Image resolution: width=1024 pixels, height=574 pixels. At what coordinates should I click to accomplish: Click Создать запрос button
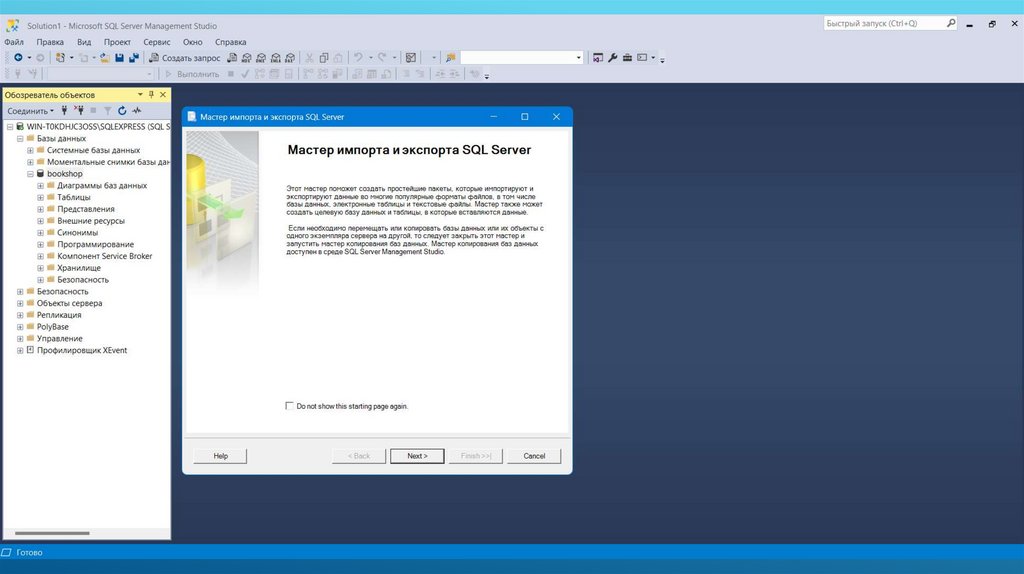(184, 57)
